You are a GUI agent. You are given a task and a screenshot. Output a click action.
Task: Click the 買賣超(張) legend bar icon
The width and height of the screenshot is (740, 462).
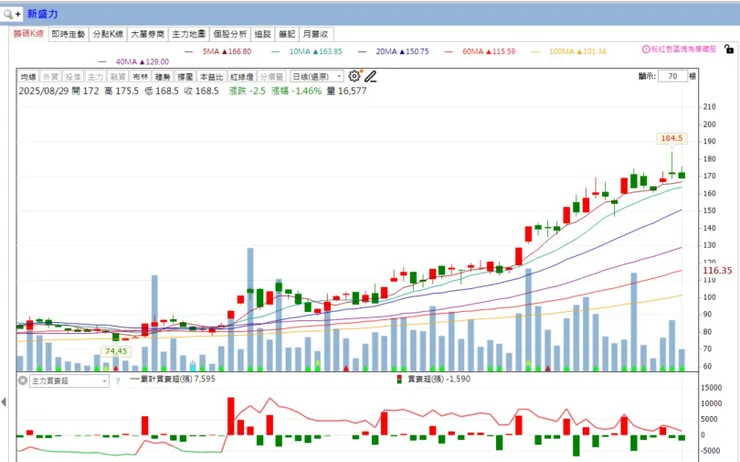399,379
